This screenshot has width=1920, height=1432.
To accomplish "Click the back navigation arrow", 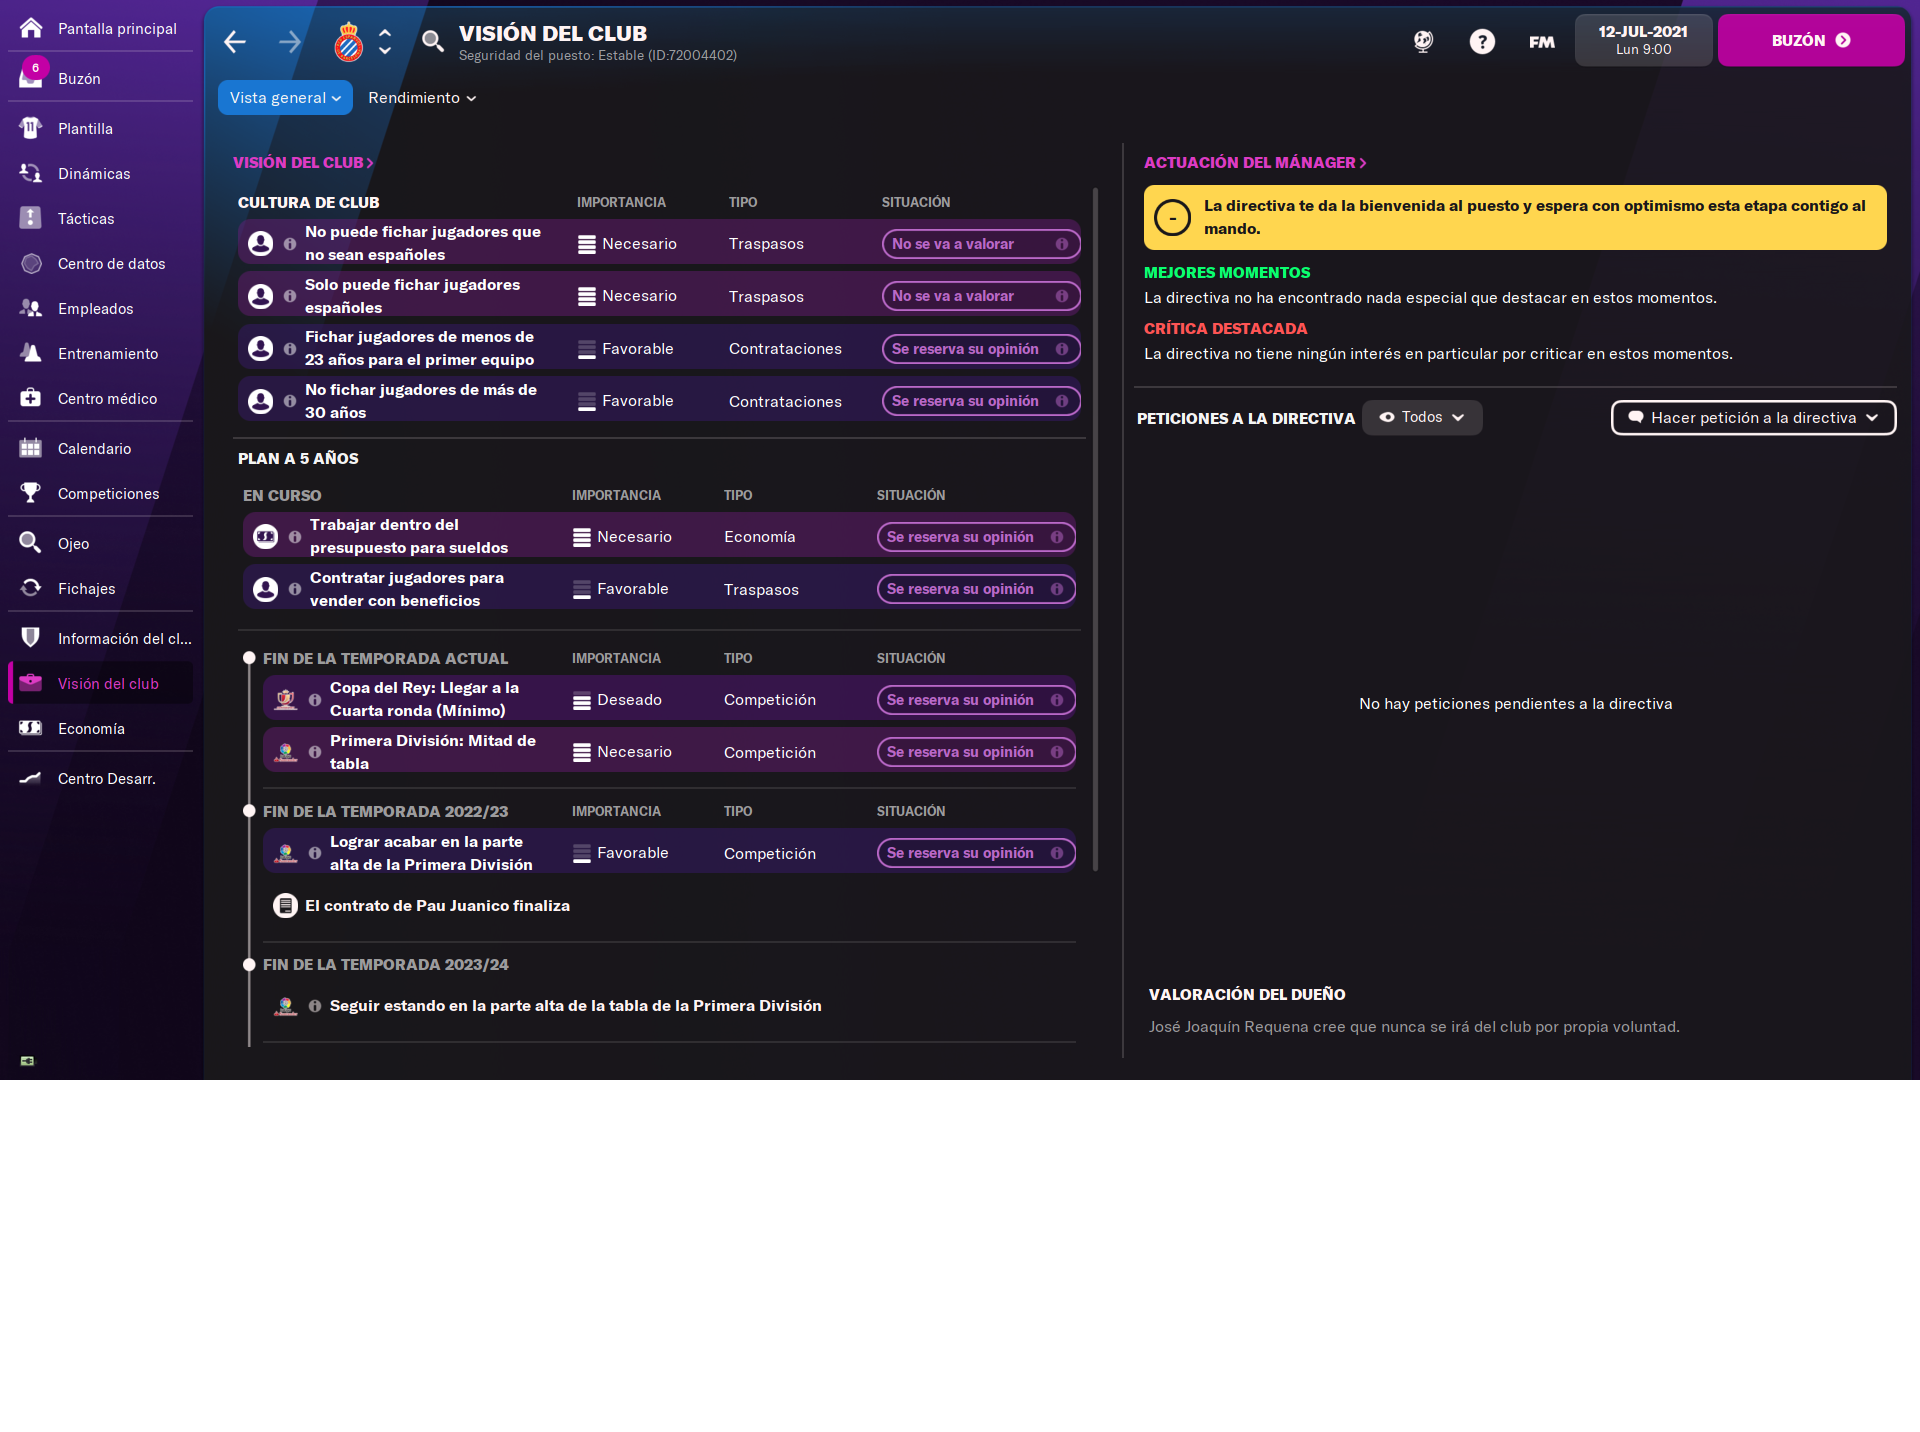I will (x=235, y=42).
